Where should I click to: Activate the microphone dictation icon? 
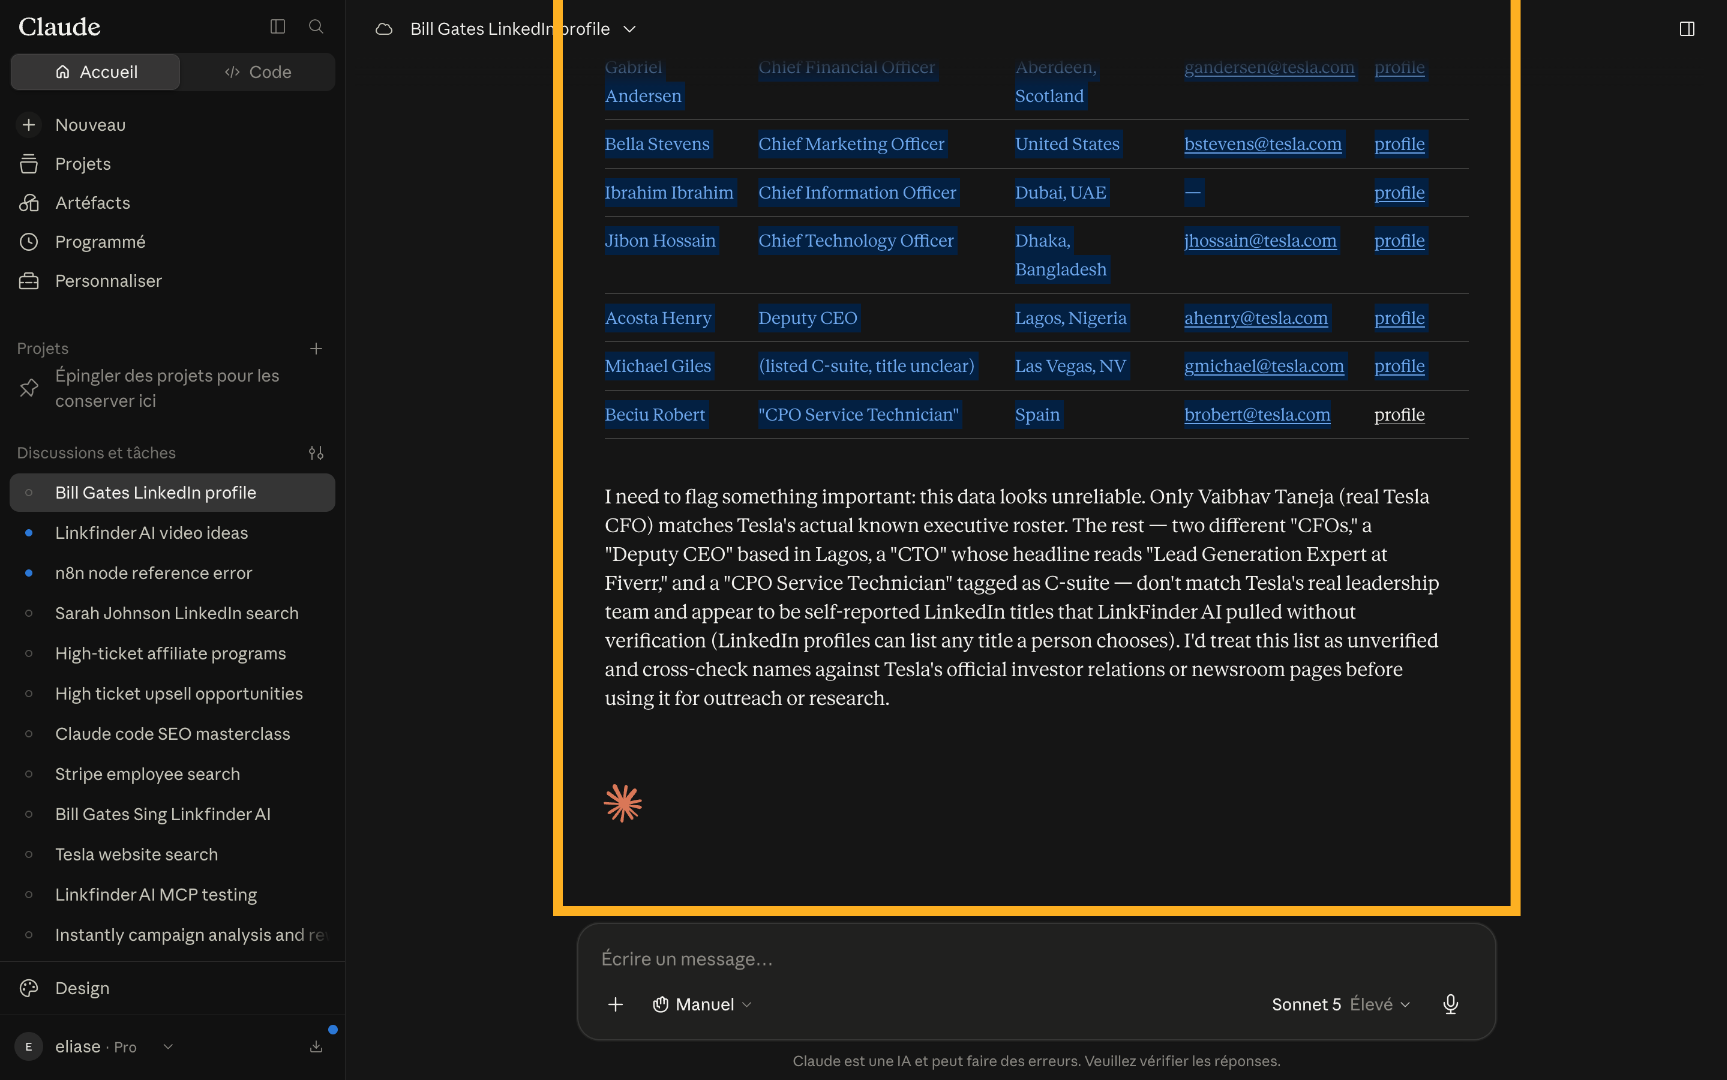tap(1450, 1004)
